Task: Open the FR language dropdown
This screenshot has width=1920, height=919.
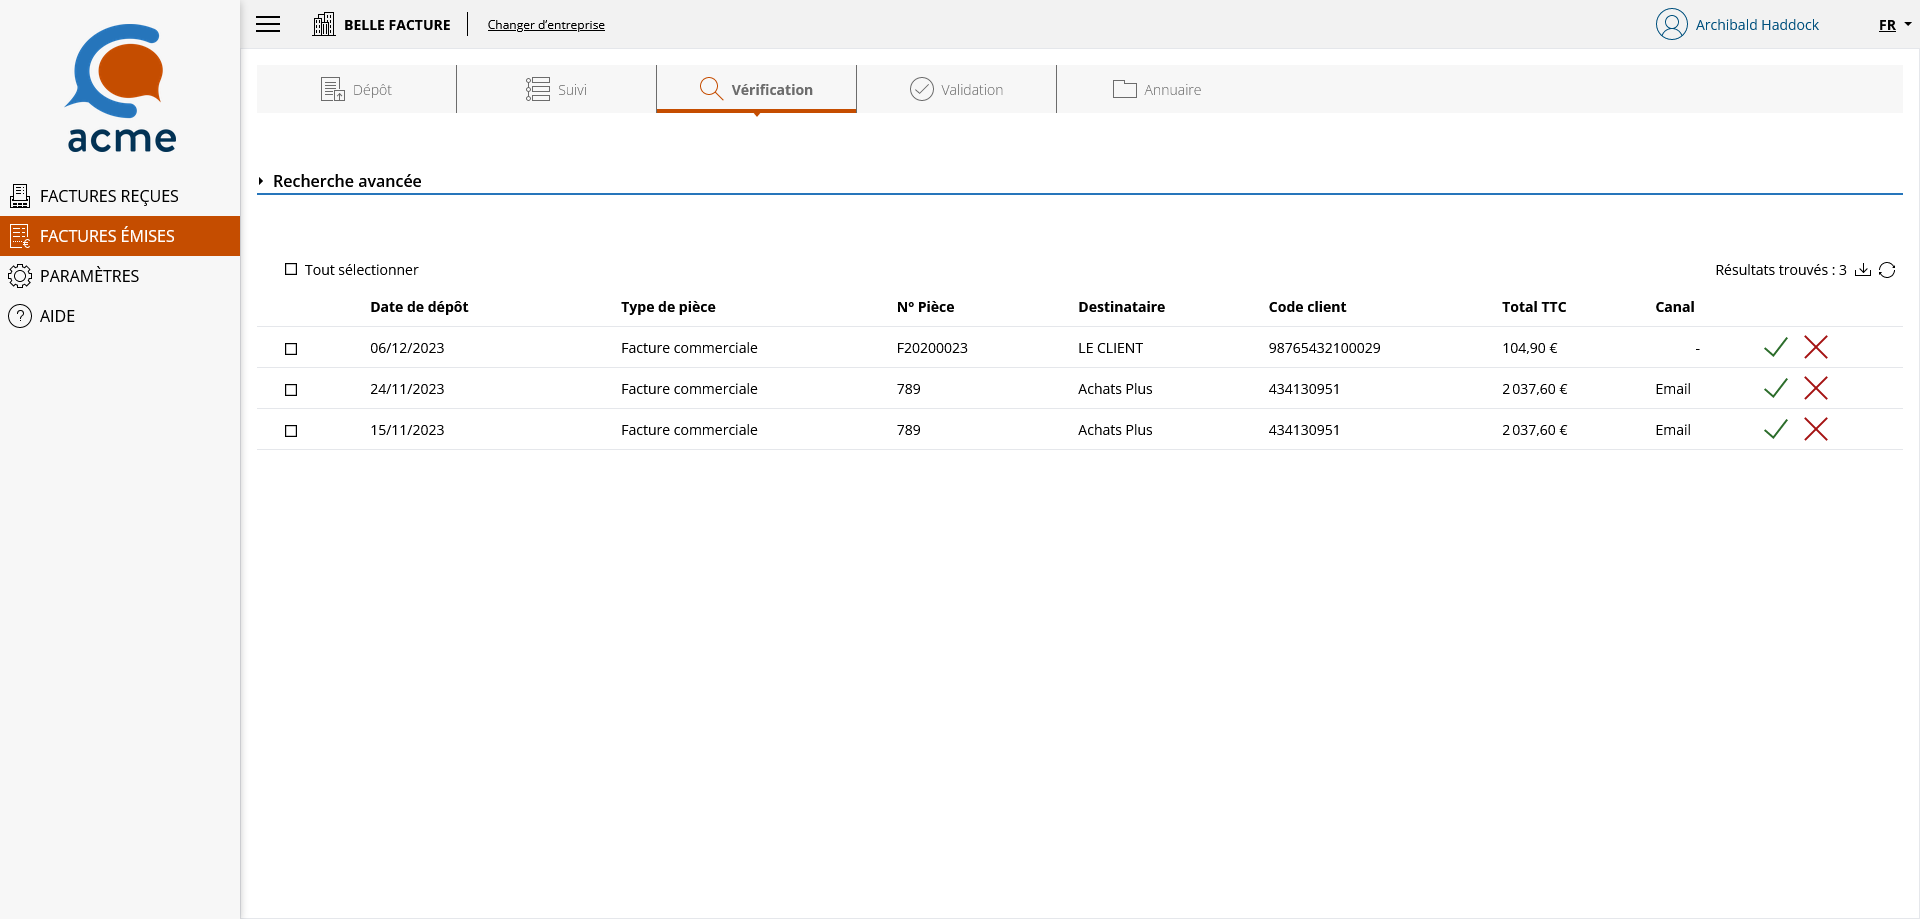Action: click(x=1894, y=25)
